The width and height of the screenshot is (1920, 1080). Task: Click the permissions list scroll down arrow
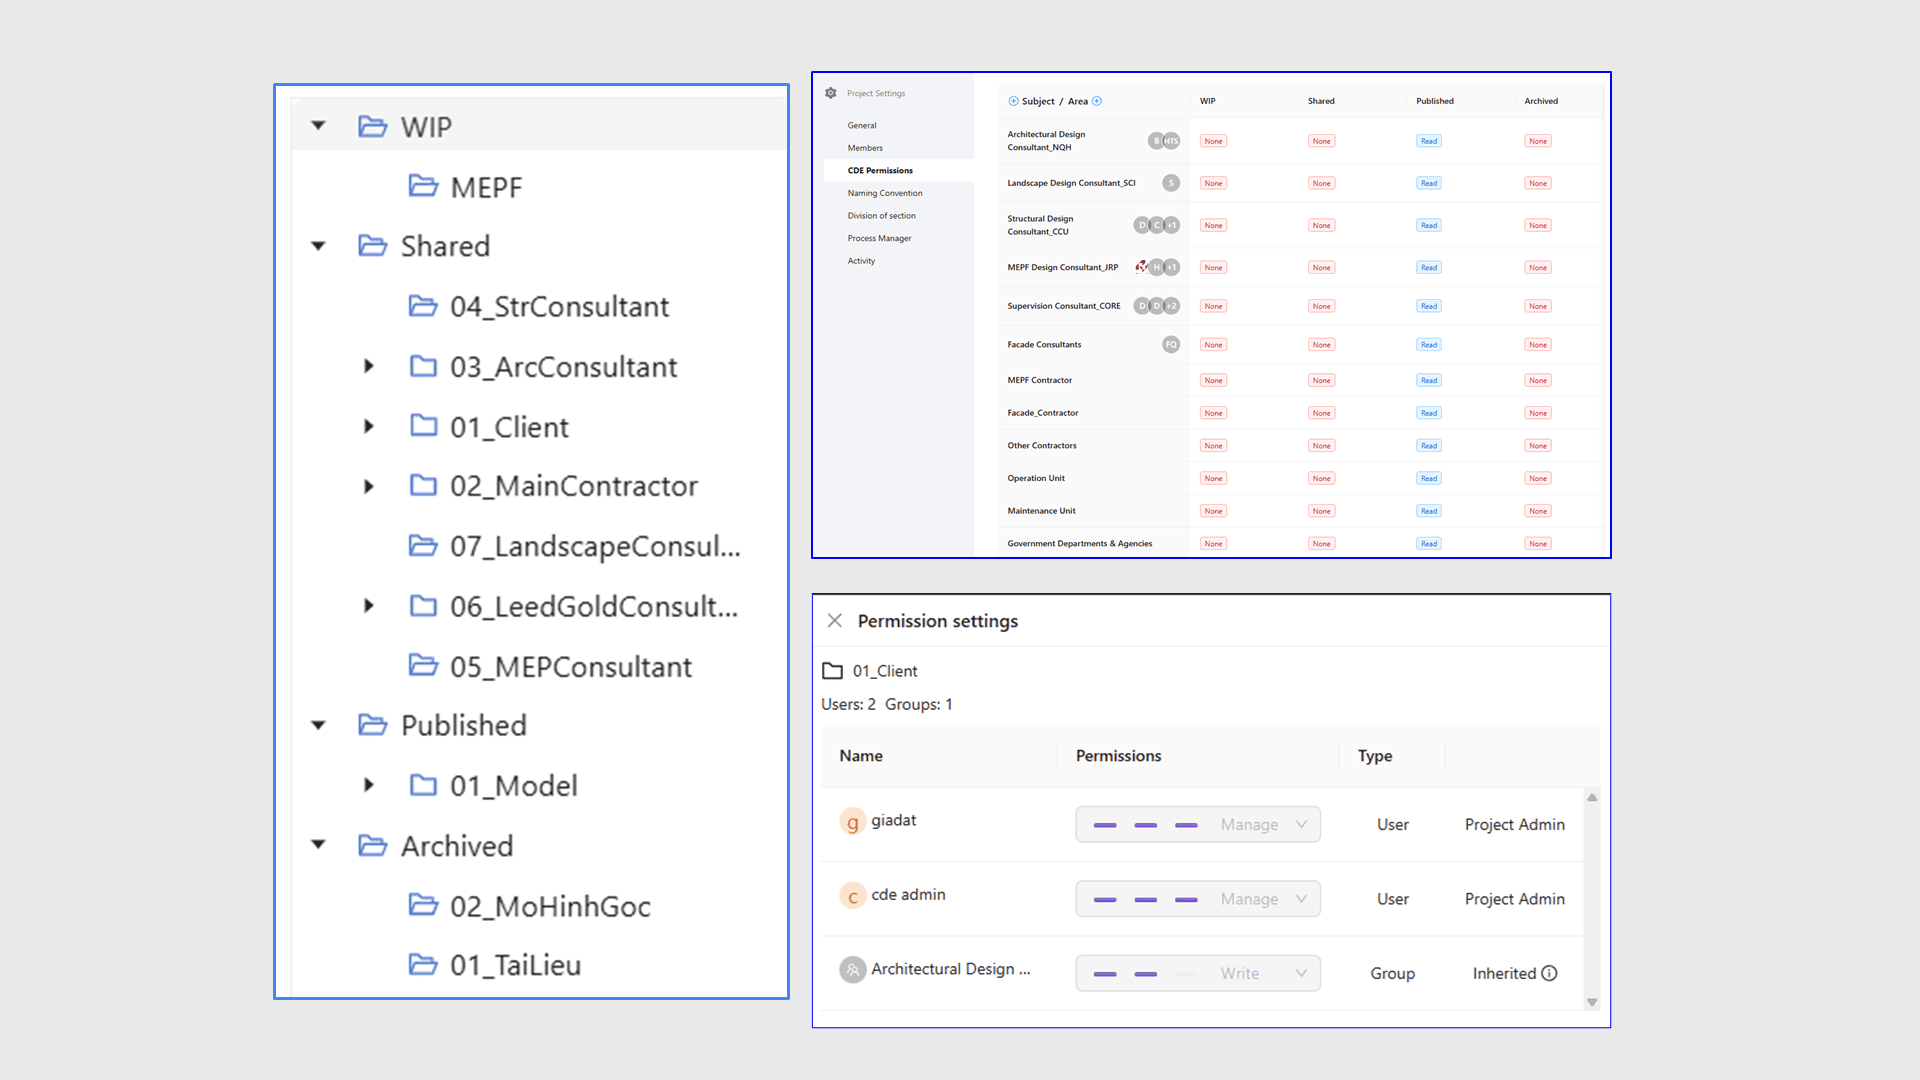[x=1592, y=1002]
